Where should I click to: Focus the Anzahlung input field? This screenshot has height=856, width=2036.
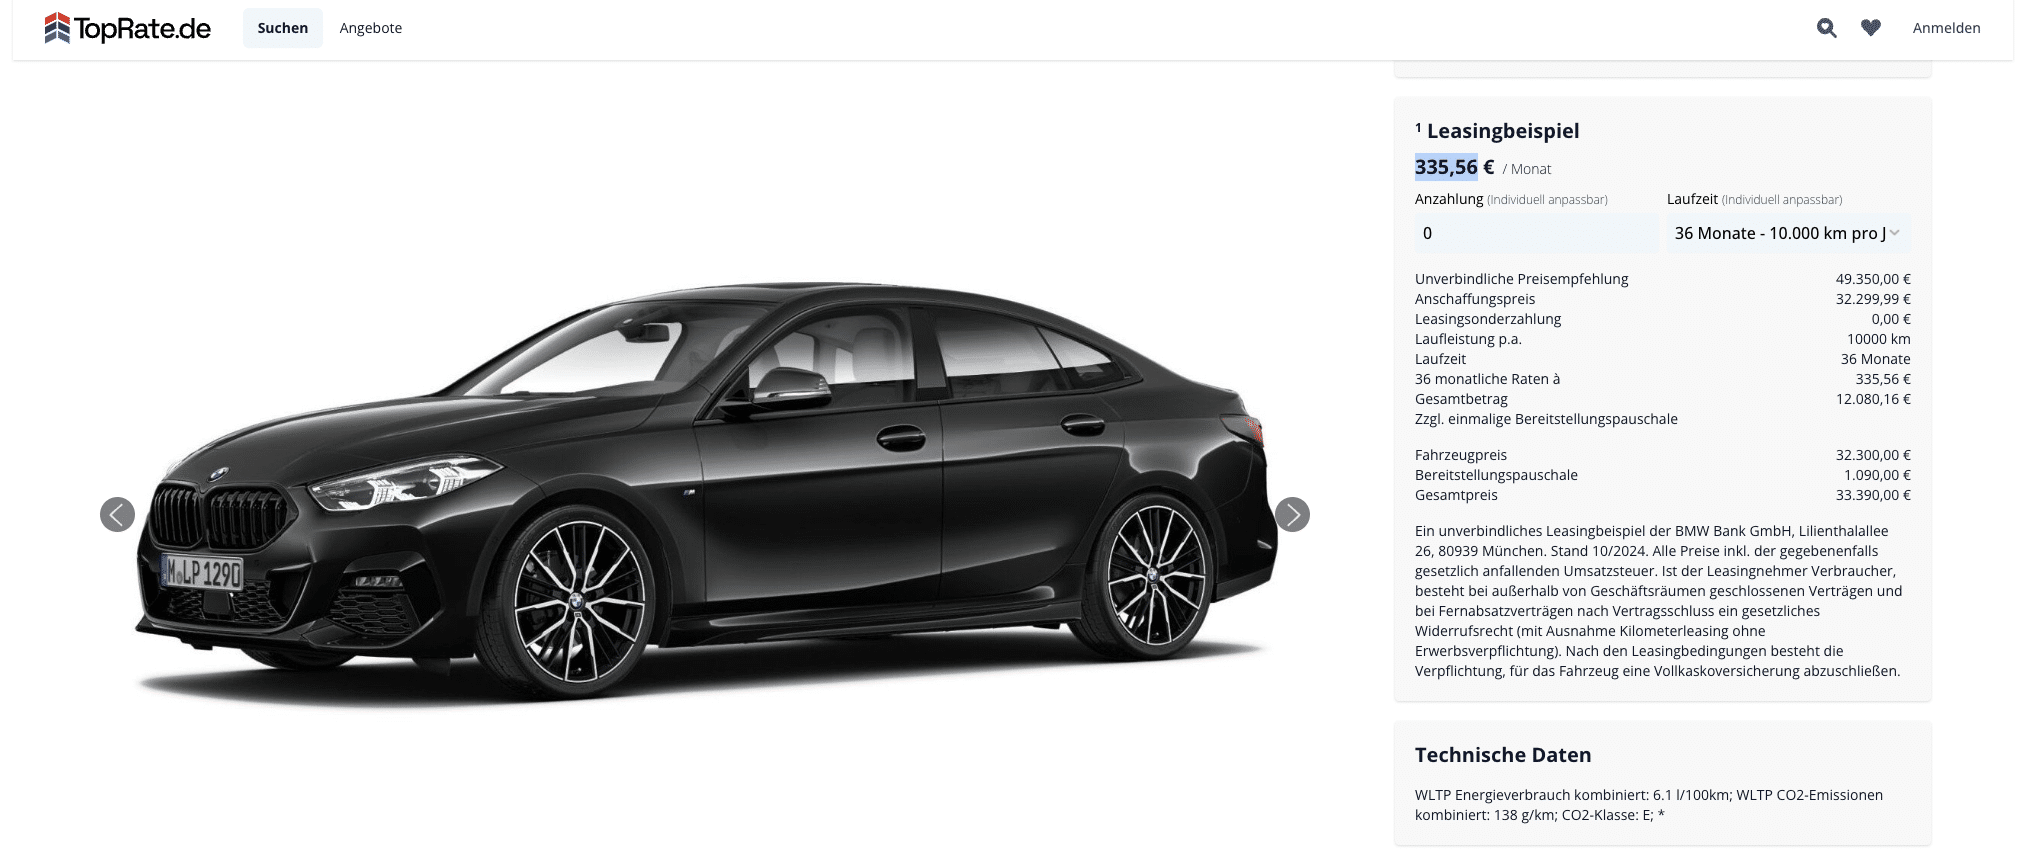1536,233
